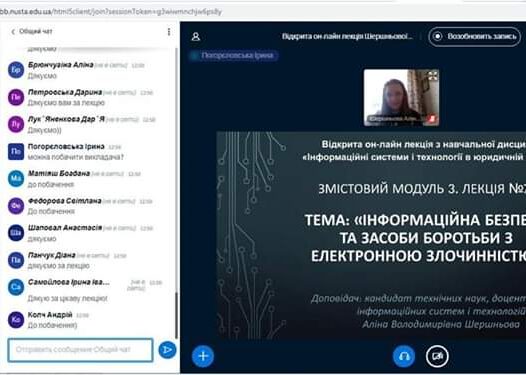Screen dimensions: 526x375
Task: Click message Дякую за цікаву лекцію!
Action: point(67,298)
